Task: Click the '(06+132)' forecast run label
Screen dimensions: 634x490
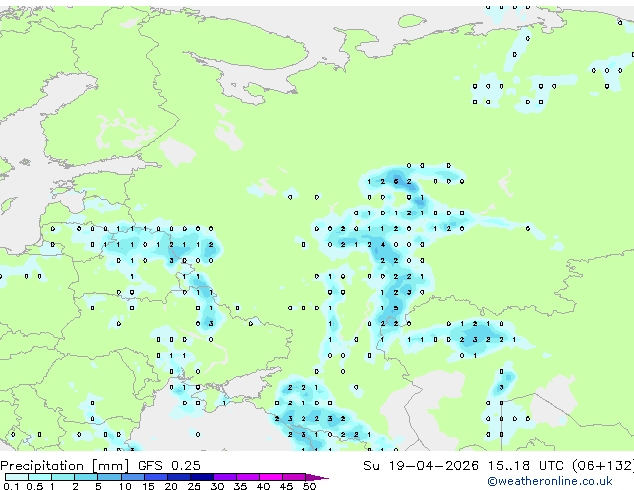Action: [x=602, y=466]
